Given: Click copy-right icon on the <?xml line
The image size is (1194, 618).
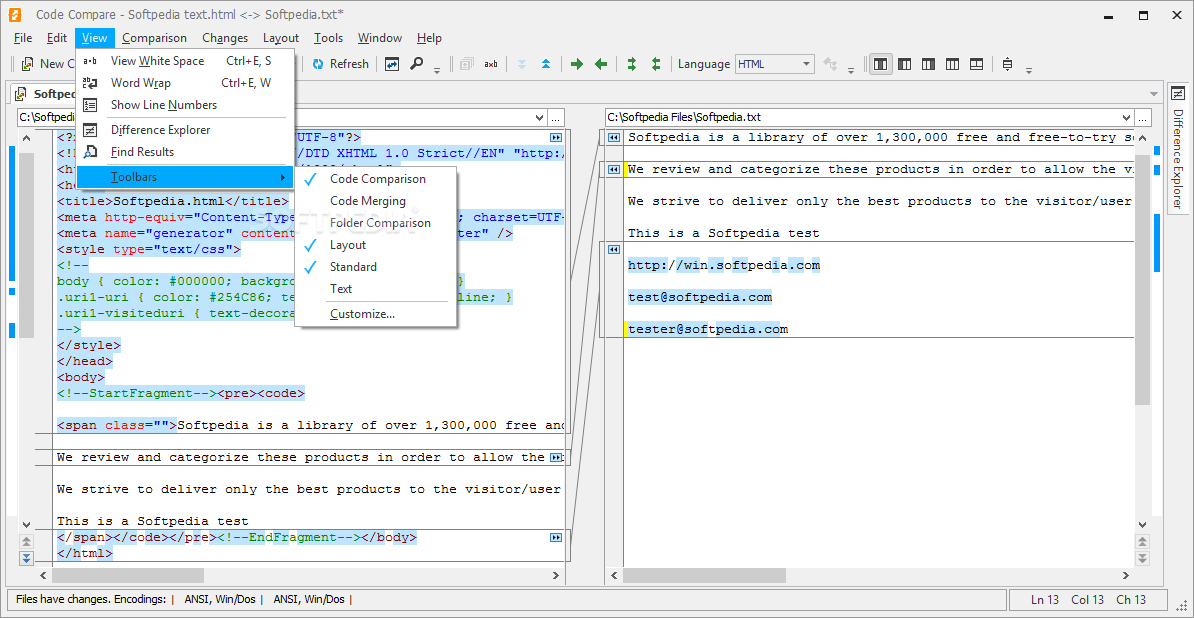Looking at the screenshot, I should pos(556,138).
